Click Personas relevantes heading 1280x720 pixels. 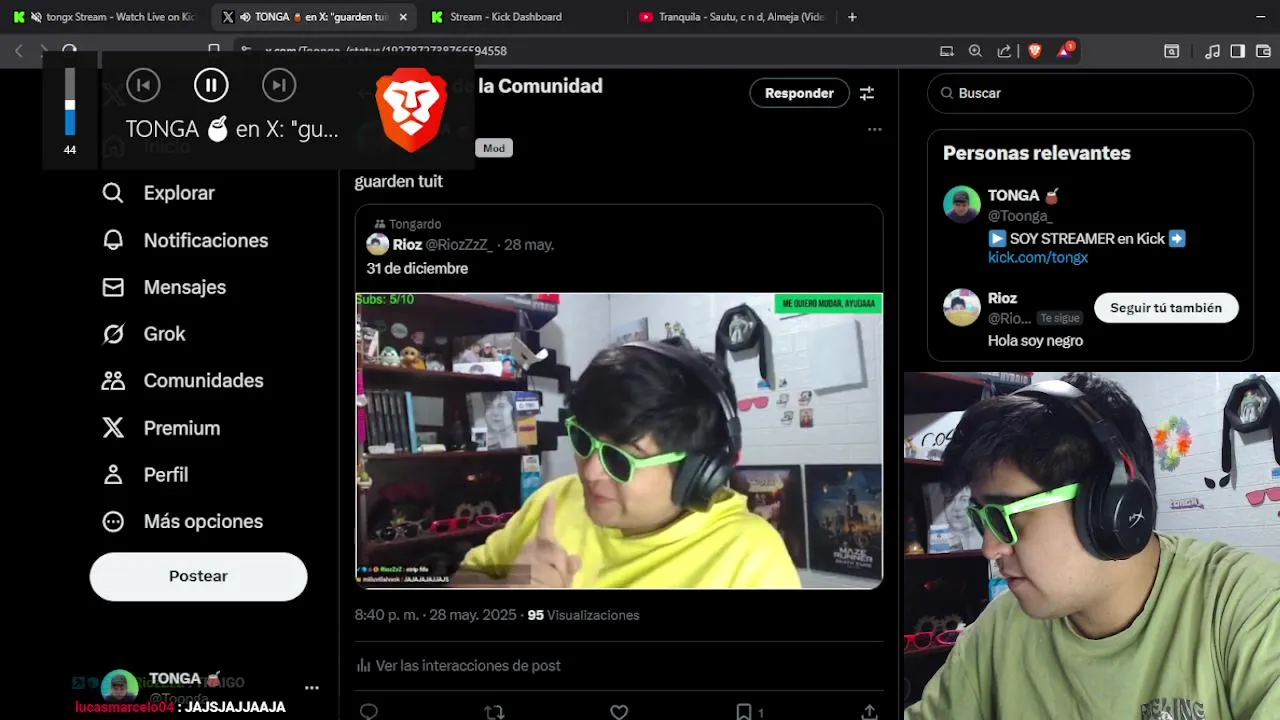1036,153
